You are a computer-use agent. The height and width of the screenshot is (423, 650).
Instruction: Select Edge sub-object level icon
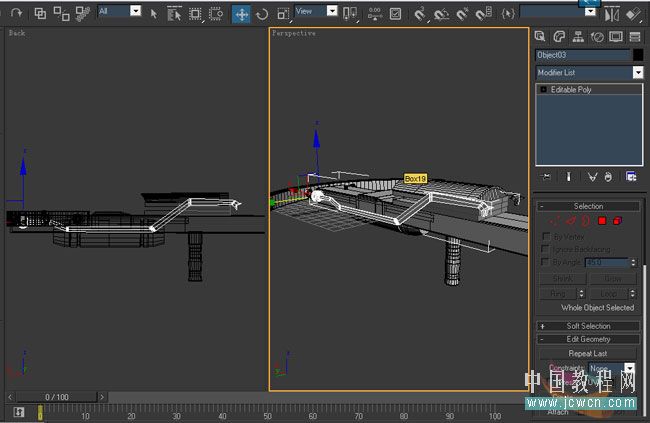coord(571,221)
